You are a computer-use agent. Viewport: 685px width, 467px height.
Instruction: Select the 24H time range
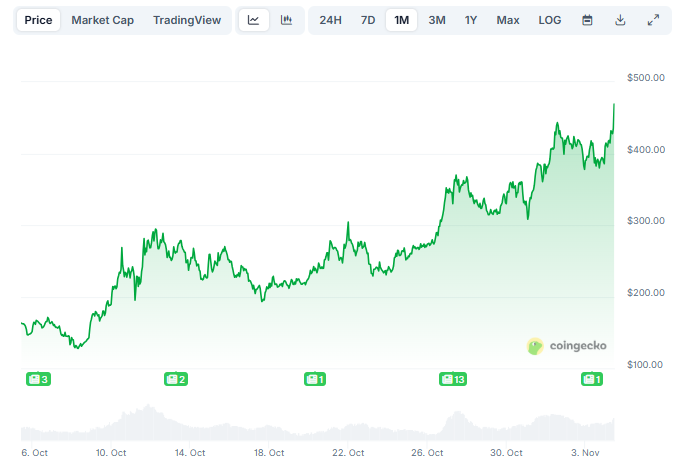[x=330, y=20]
